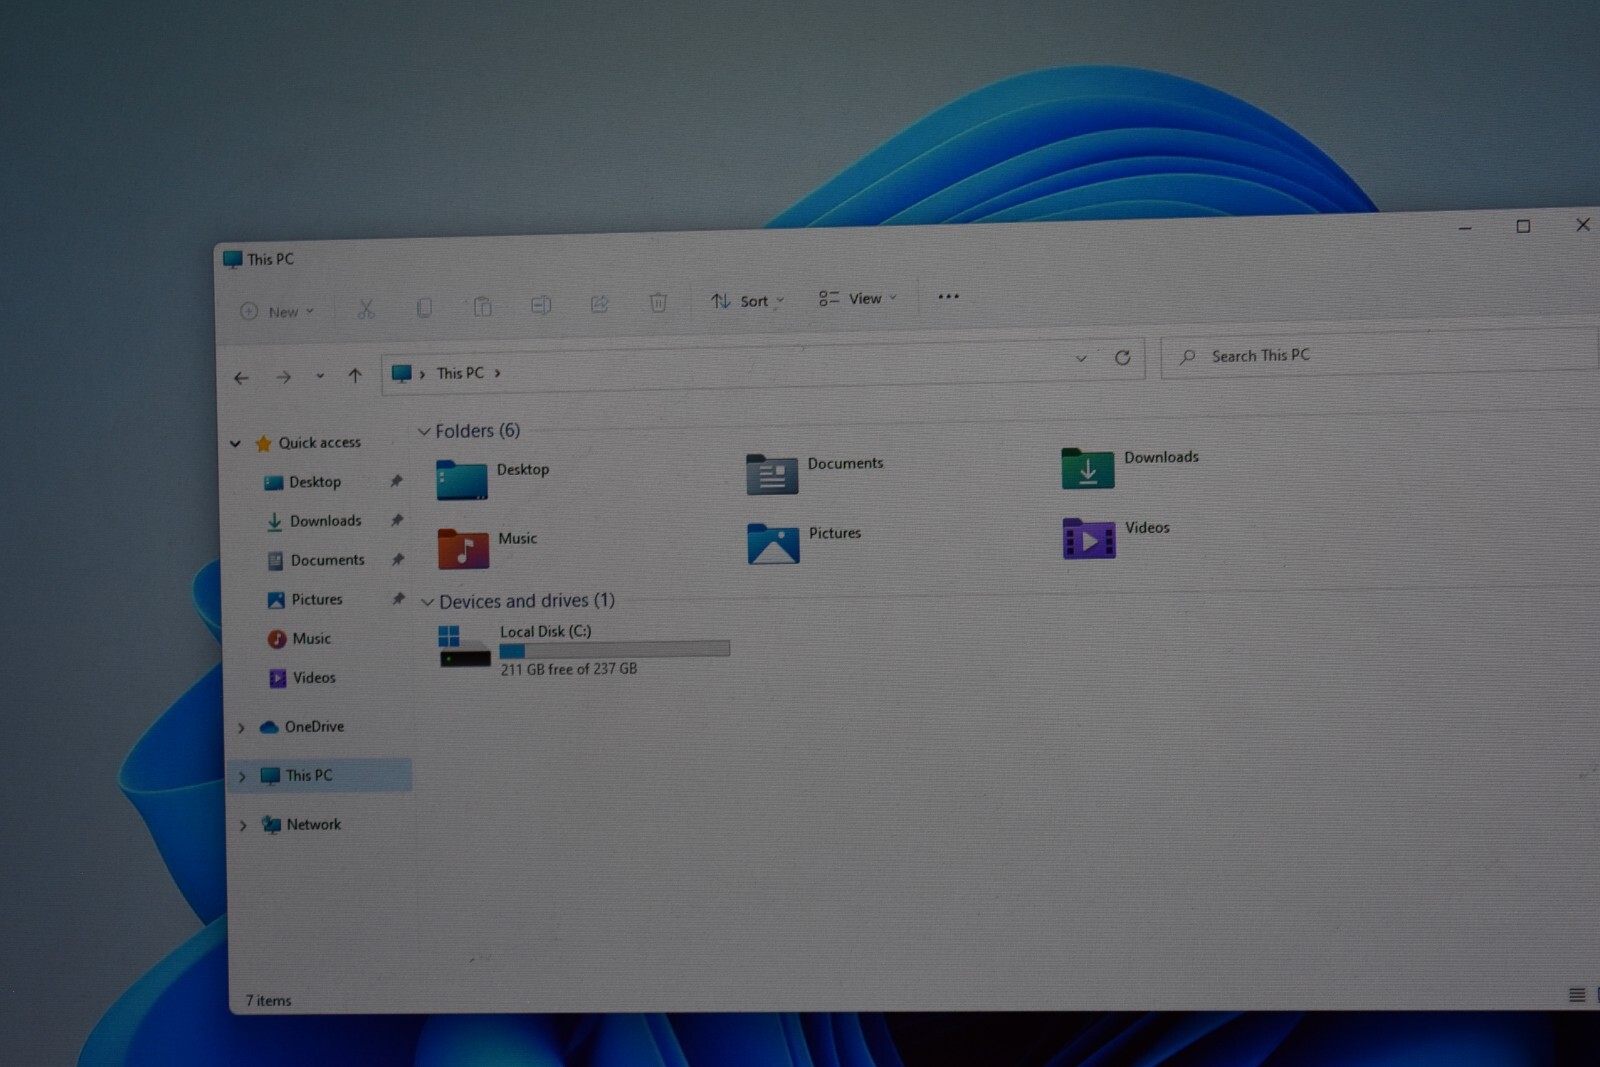Click the 'Documents' folder name in Folders

point(845,463)
